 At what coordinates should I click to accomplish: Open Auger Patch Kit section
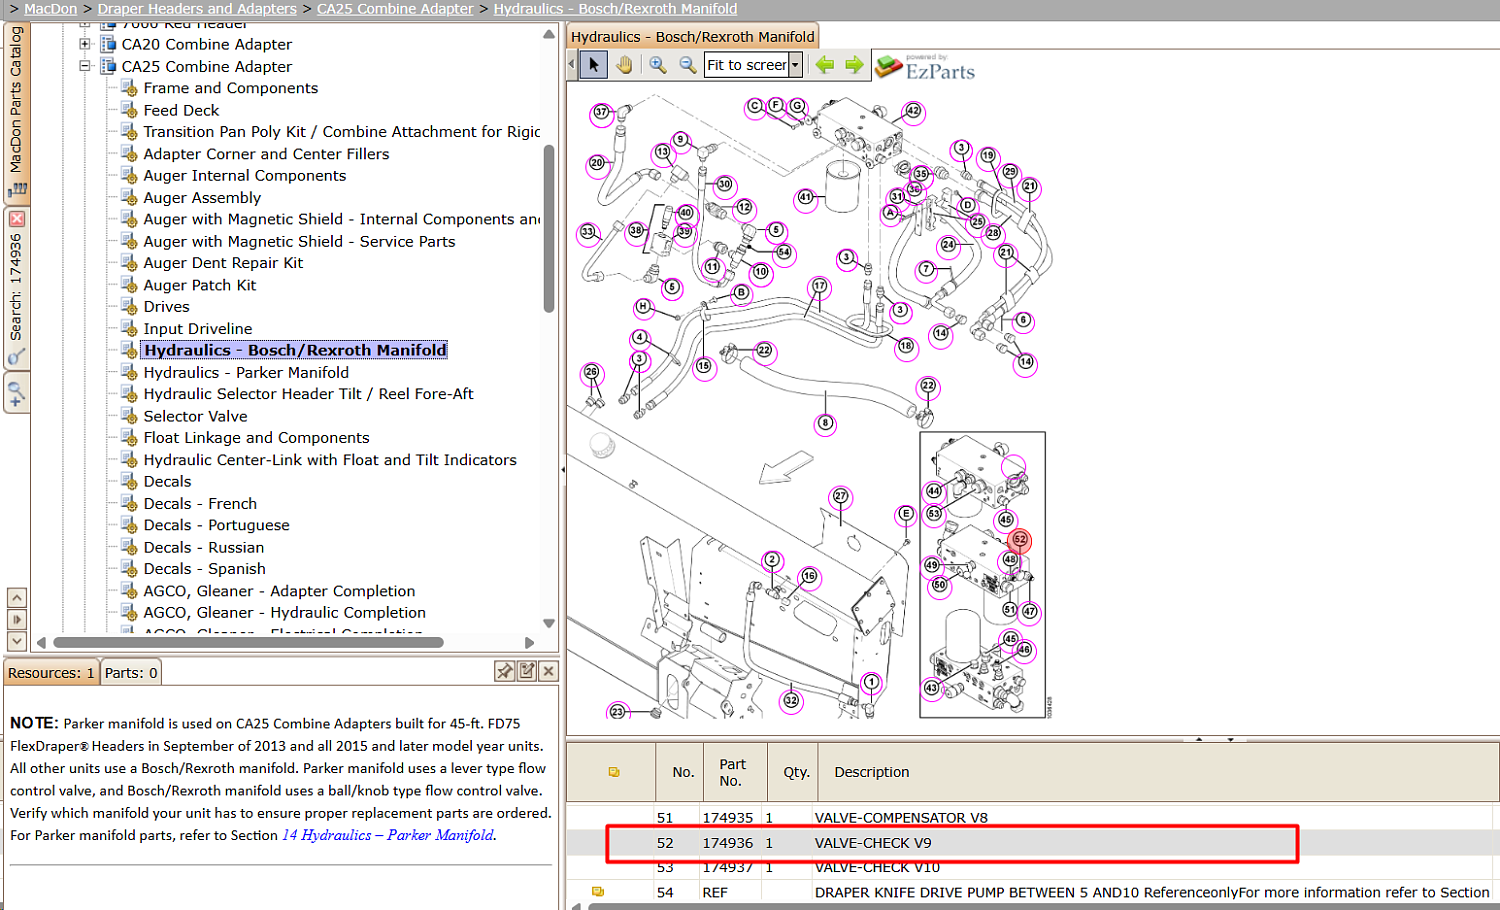200,285
